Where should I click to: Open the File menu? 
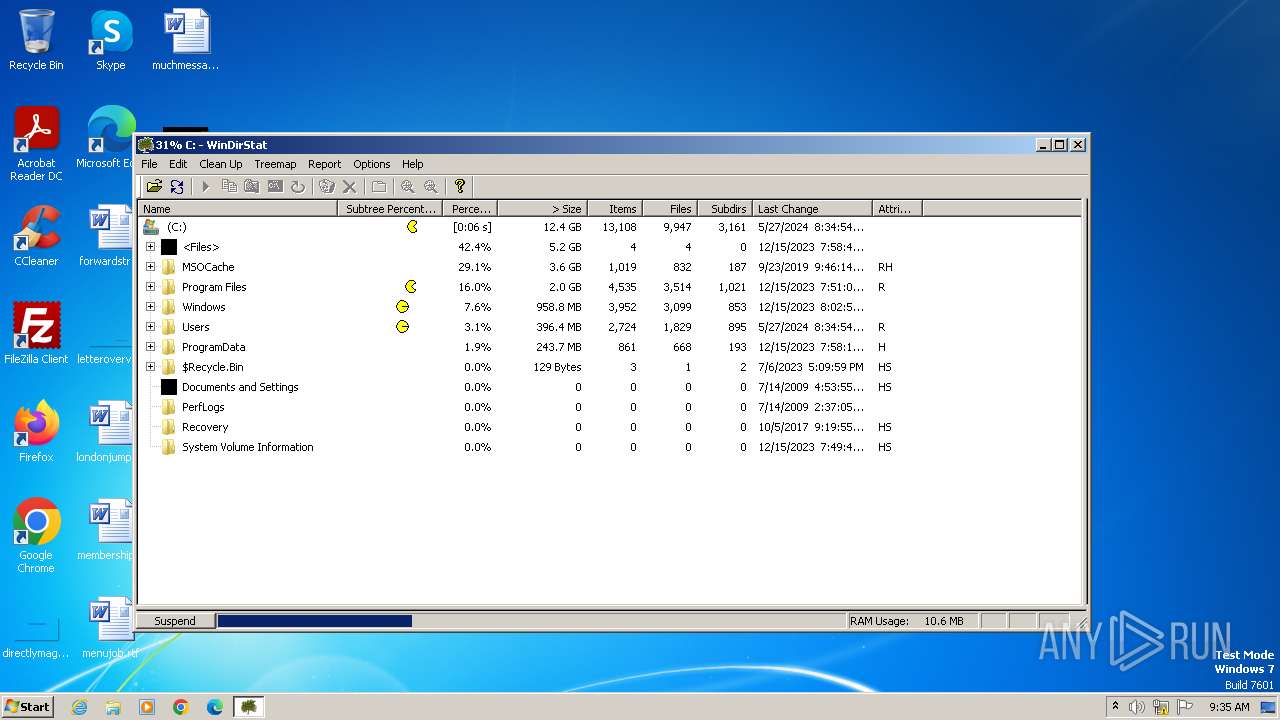(149, 164)
